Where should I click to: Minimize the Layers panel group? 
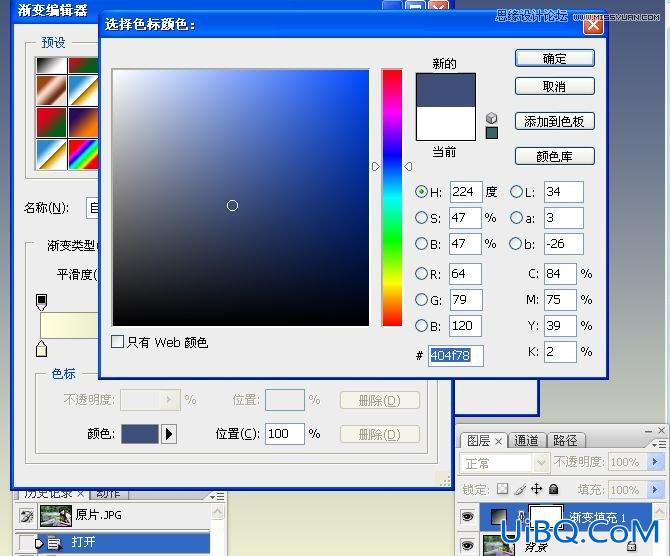click(648, 431)
